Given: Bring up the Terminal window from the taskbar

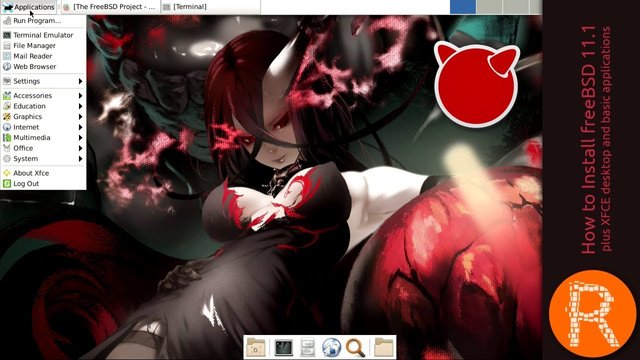Looking at the screenshot, I should (x=210, y=7).
